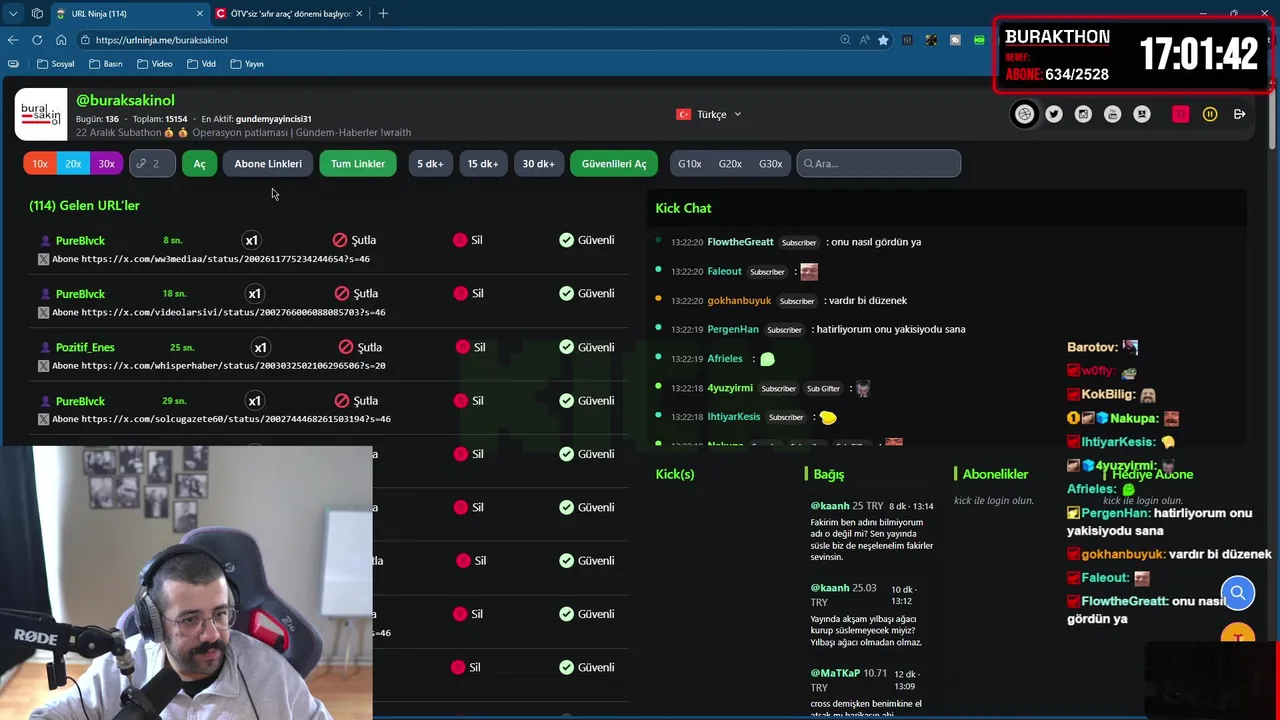Close the URL Ninja tab
Image resolution: width=1280 pixels, height=720 pixels.
tap(199, 14)
